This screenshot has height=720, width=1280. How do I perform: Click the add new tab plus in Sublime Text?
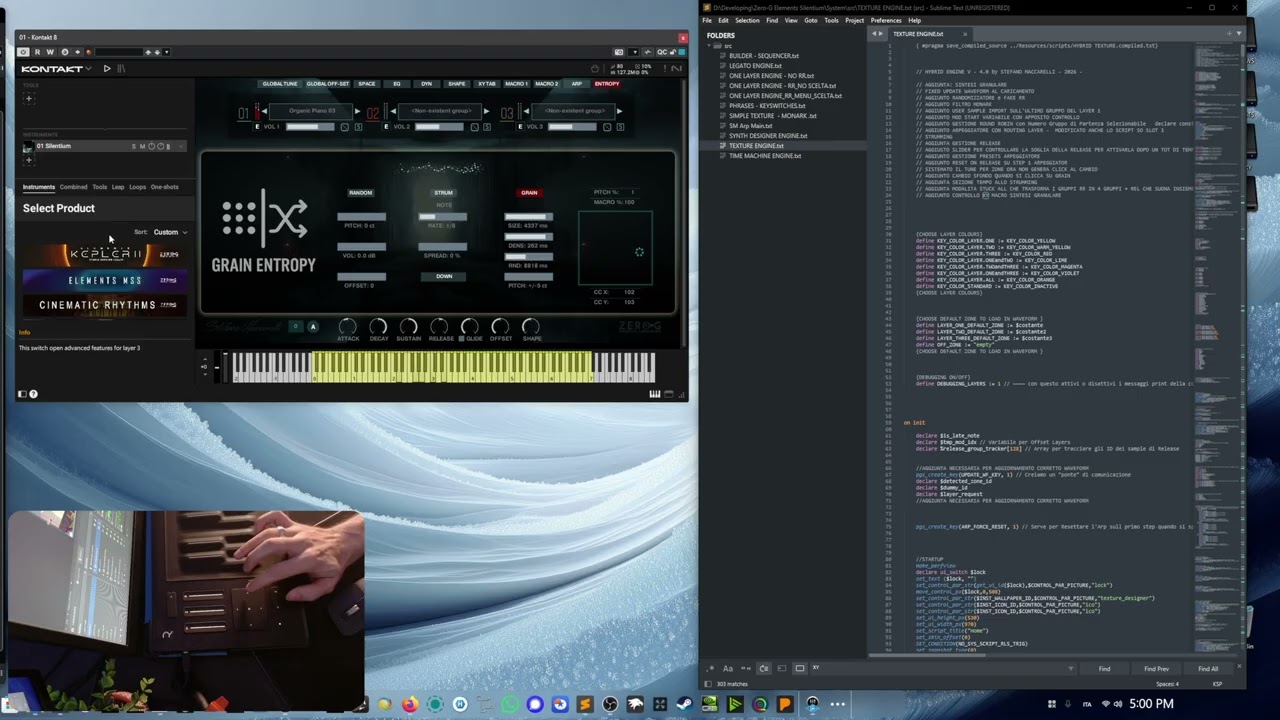(1229, 33)
